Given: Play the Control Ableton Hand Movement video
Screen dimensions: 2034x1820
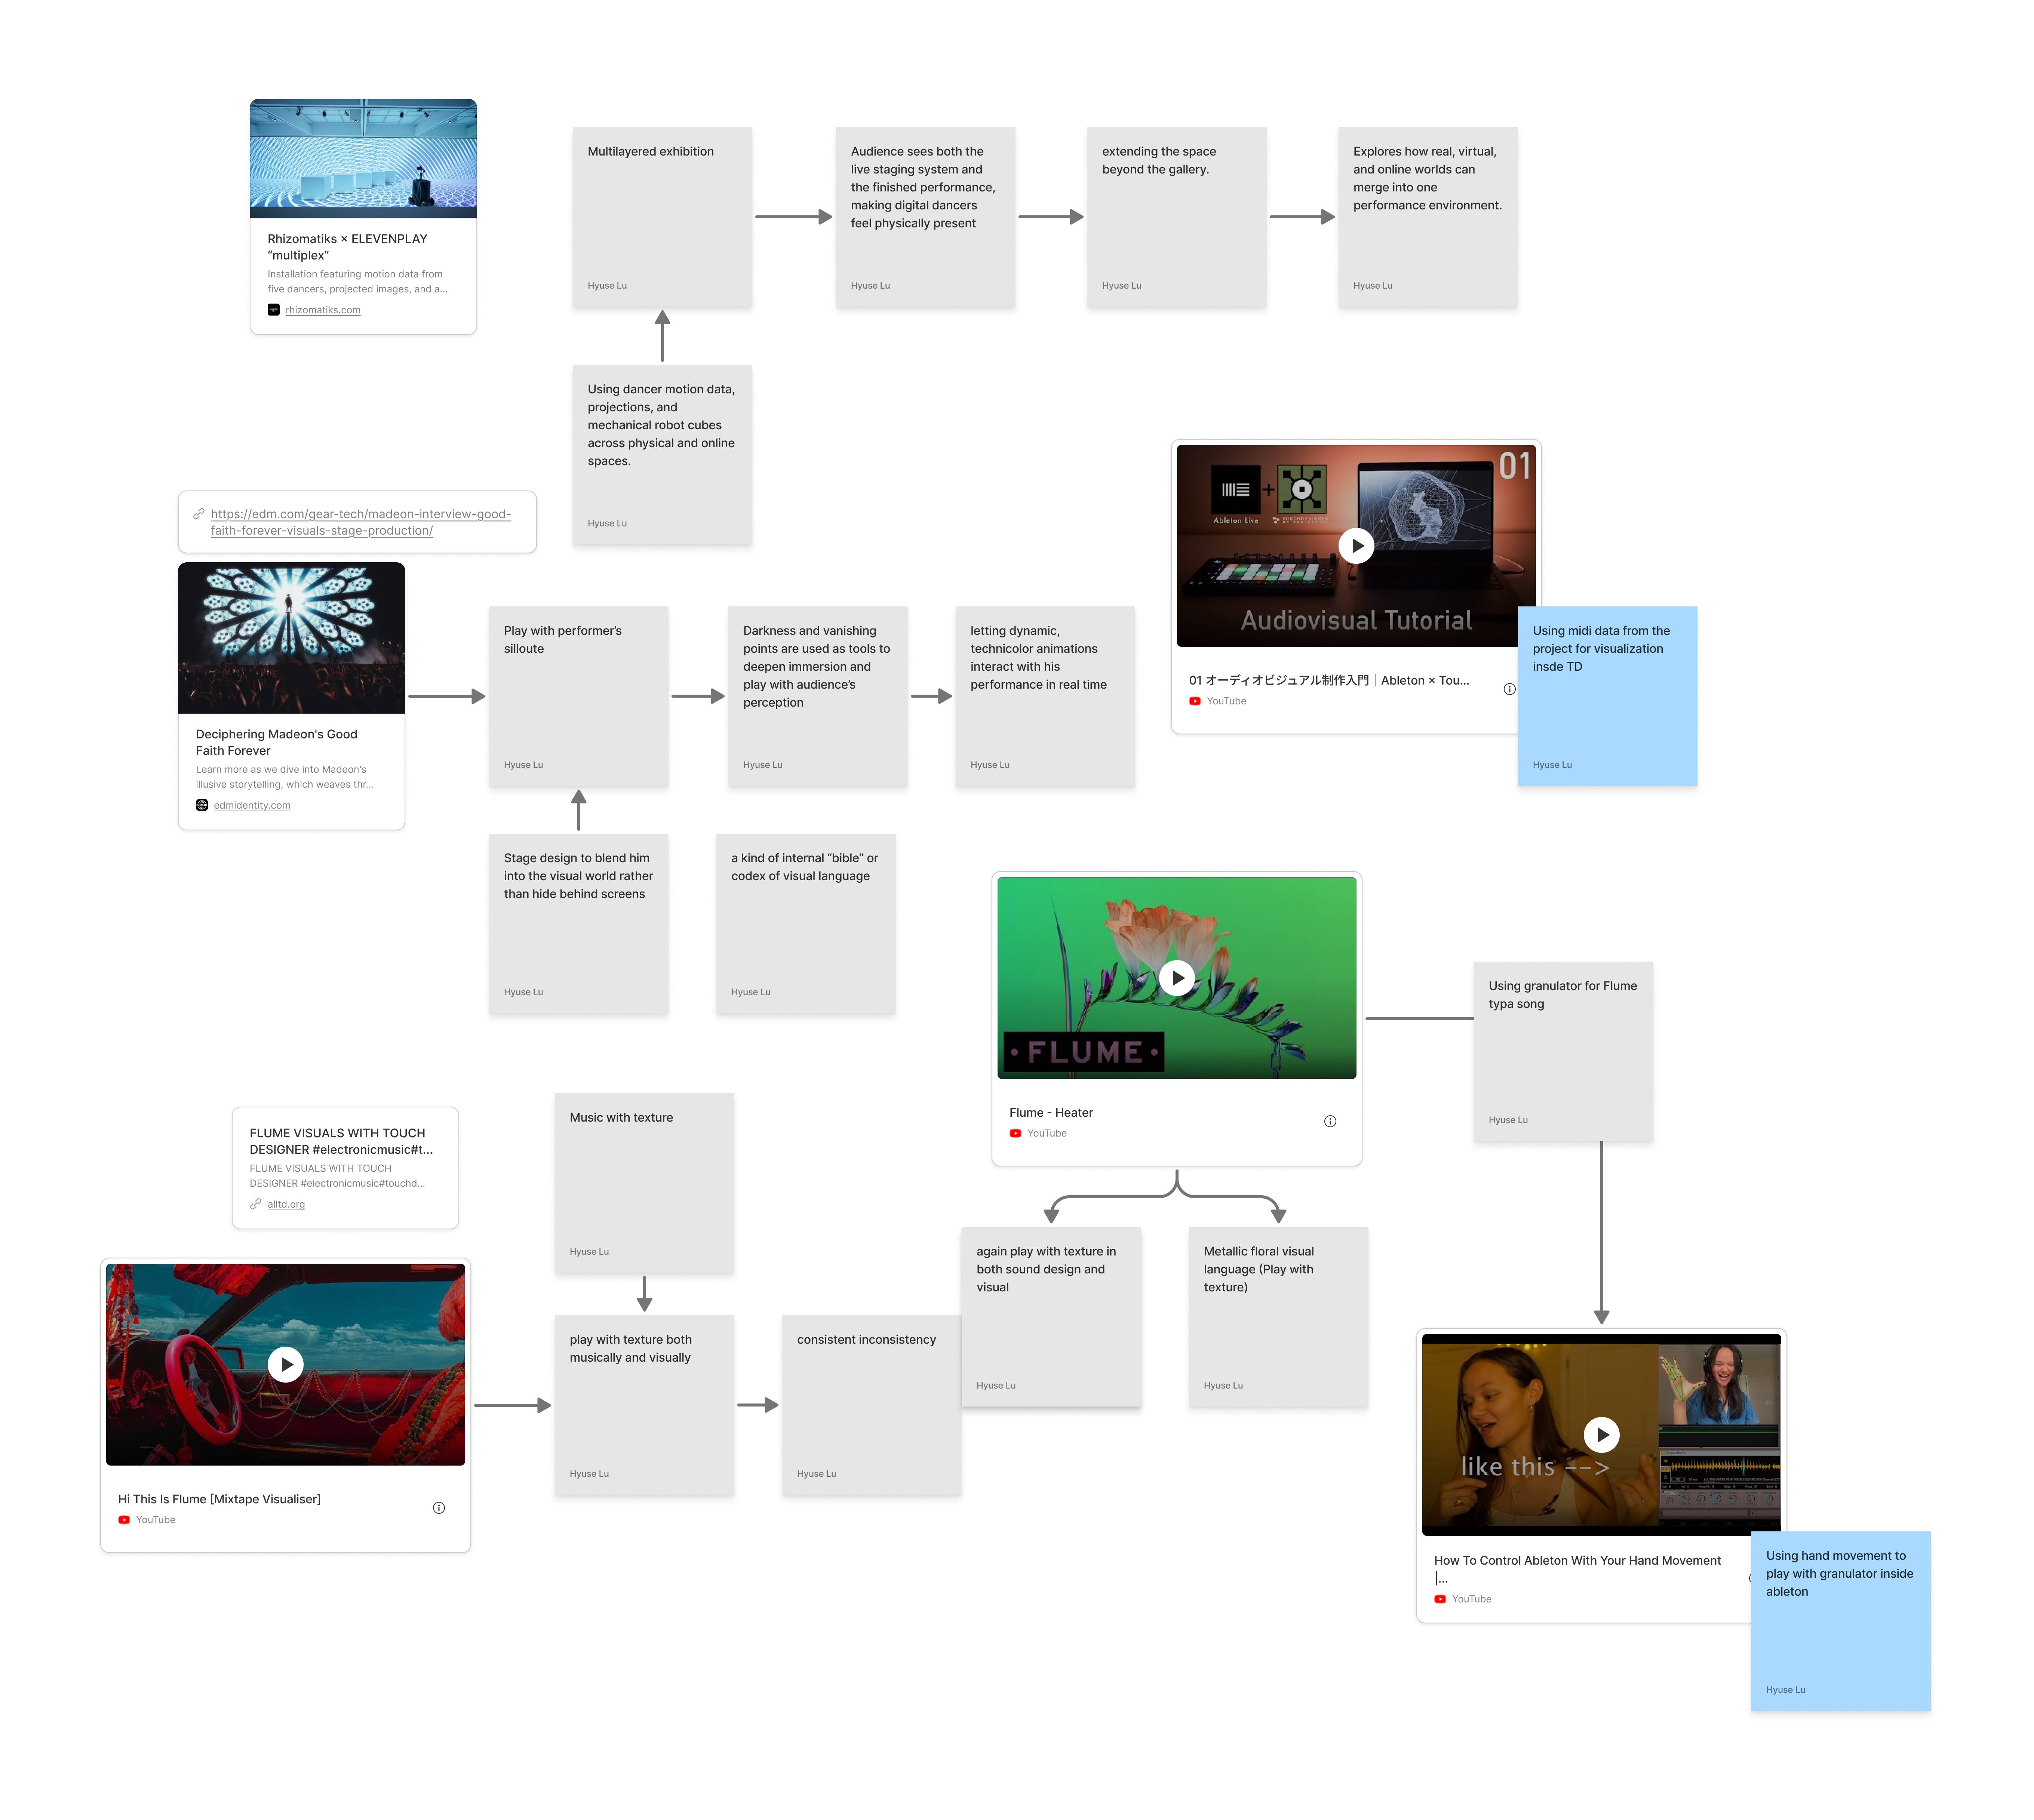Looking at the screenshot, I should 1602,1434.
